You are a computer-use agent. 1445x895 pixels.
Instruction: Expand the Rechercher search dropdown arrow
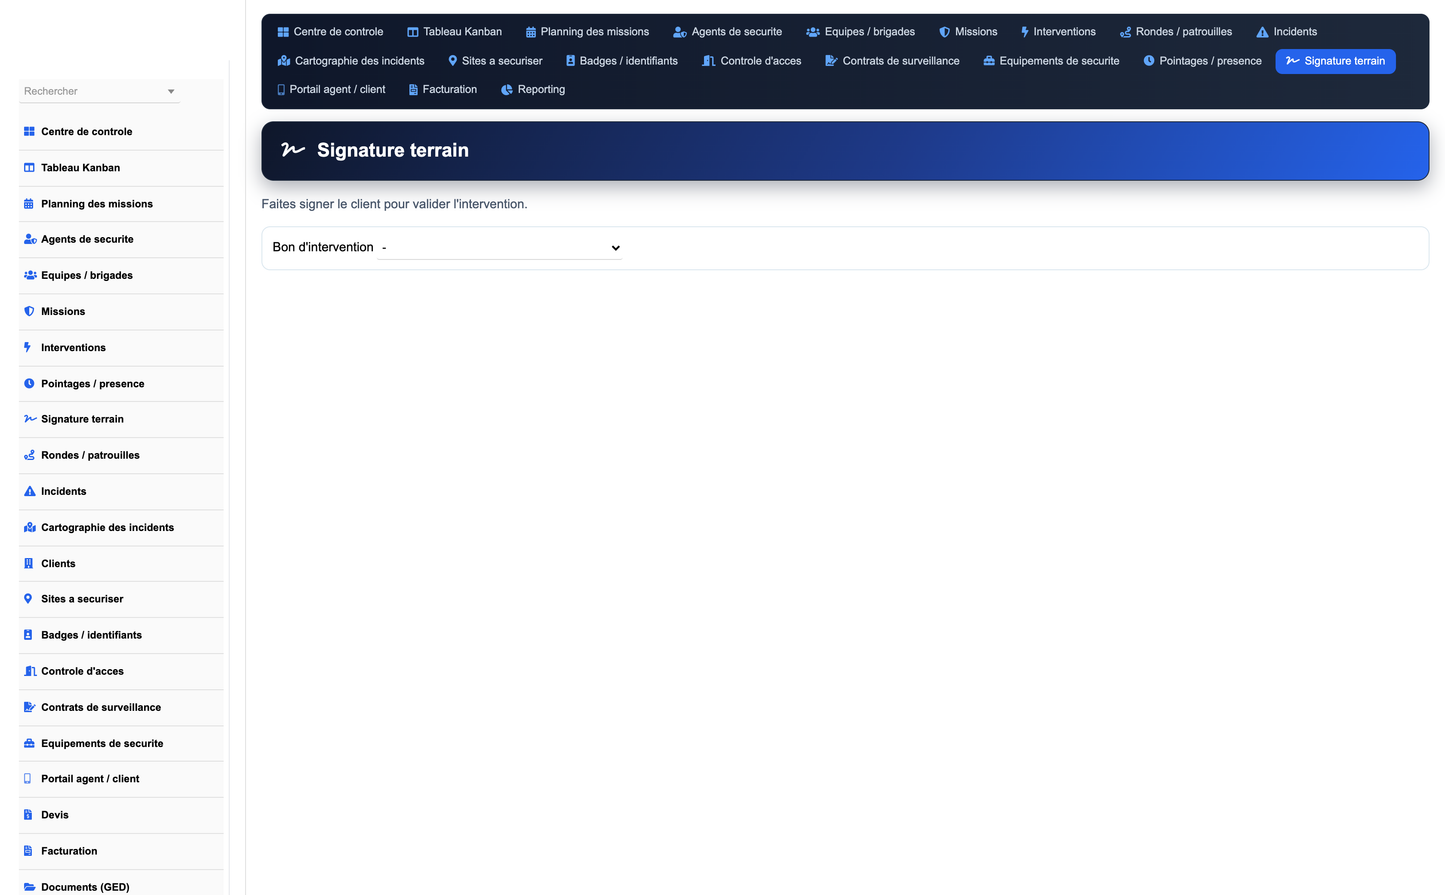171,92
